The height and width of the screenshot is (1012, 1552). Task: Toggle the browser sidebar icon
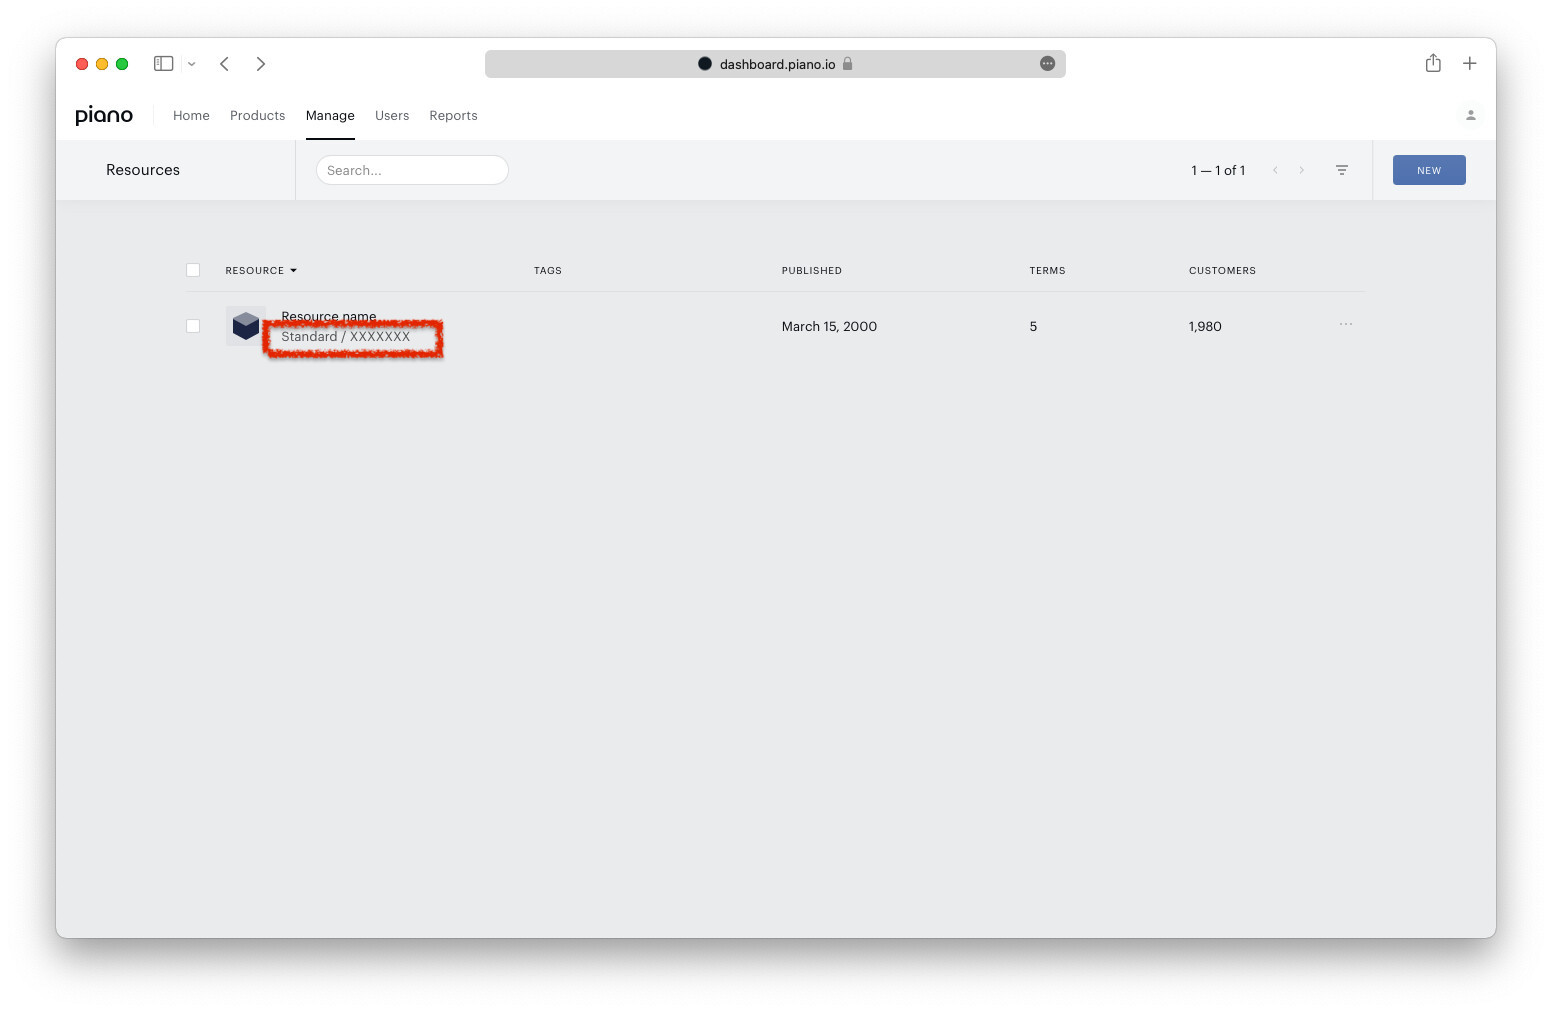coord(162,63)
